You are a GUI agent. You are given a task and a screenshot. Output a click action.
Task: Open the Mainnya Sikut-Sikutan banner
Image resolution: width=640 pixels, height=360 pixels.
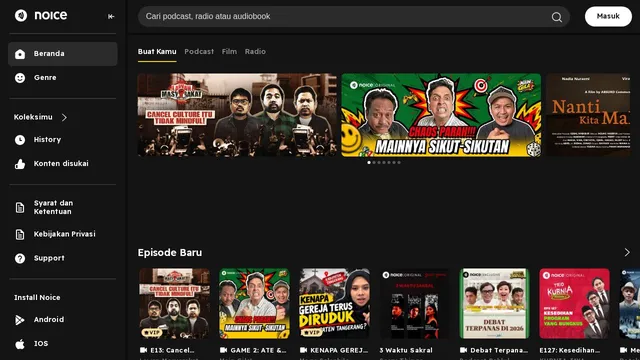pos(441,115)
